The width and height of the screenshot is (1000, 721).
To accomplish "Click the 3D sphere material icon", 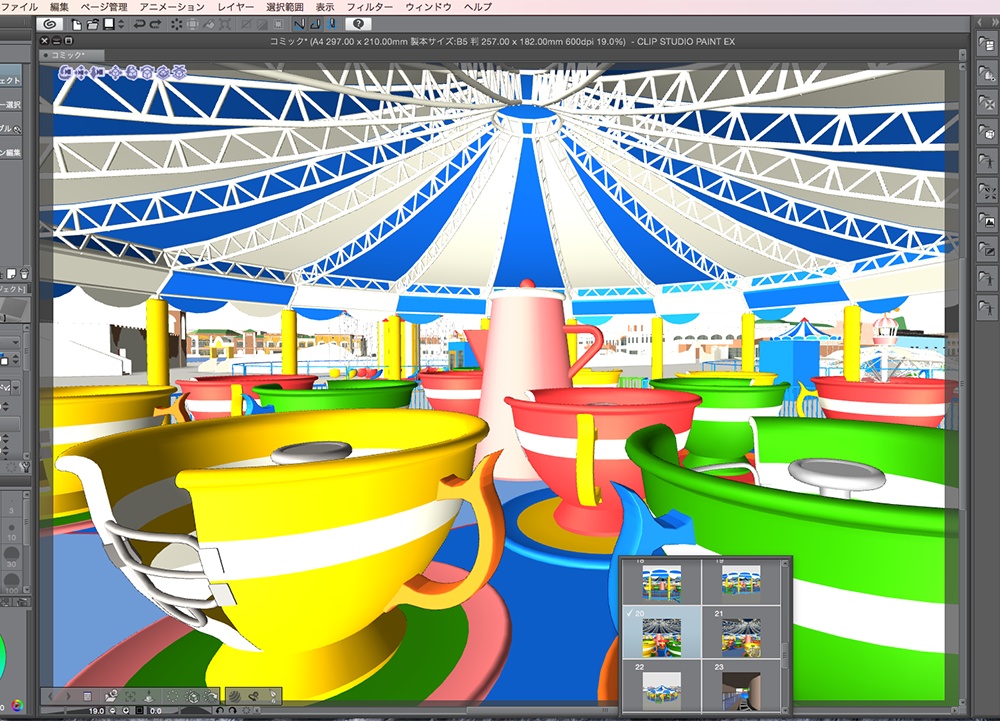I will pos(235,696).
